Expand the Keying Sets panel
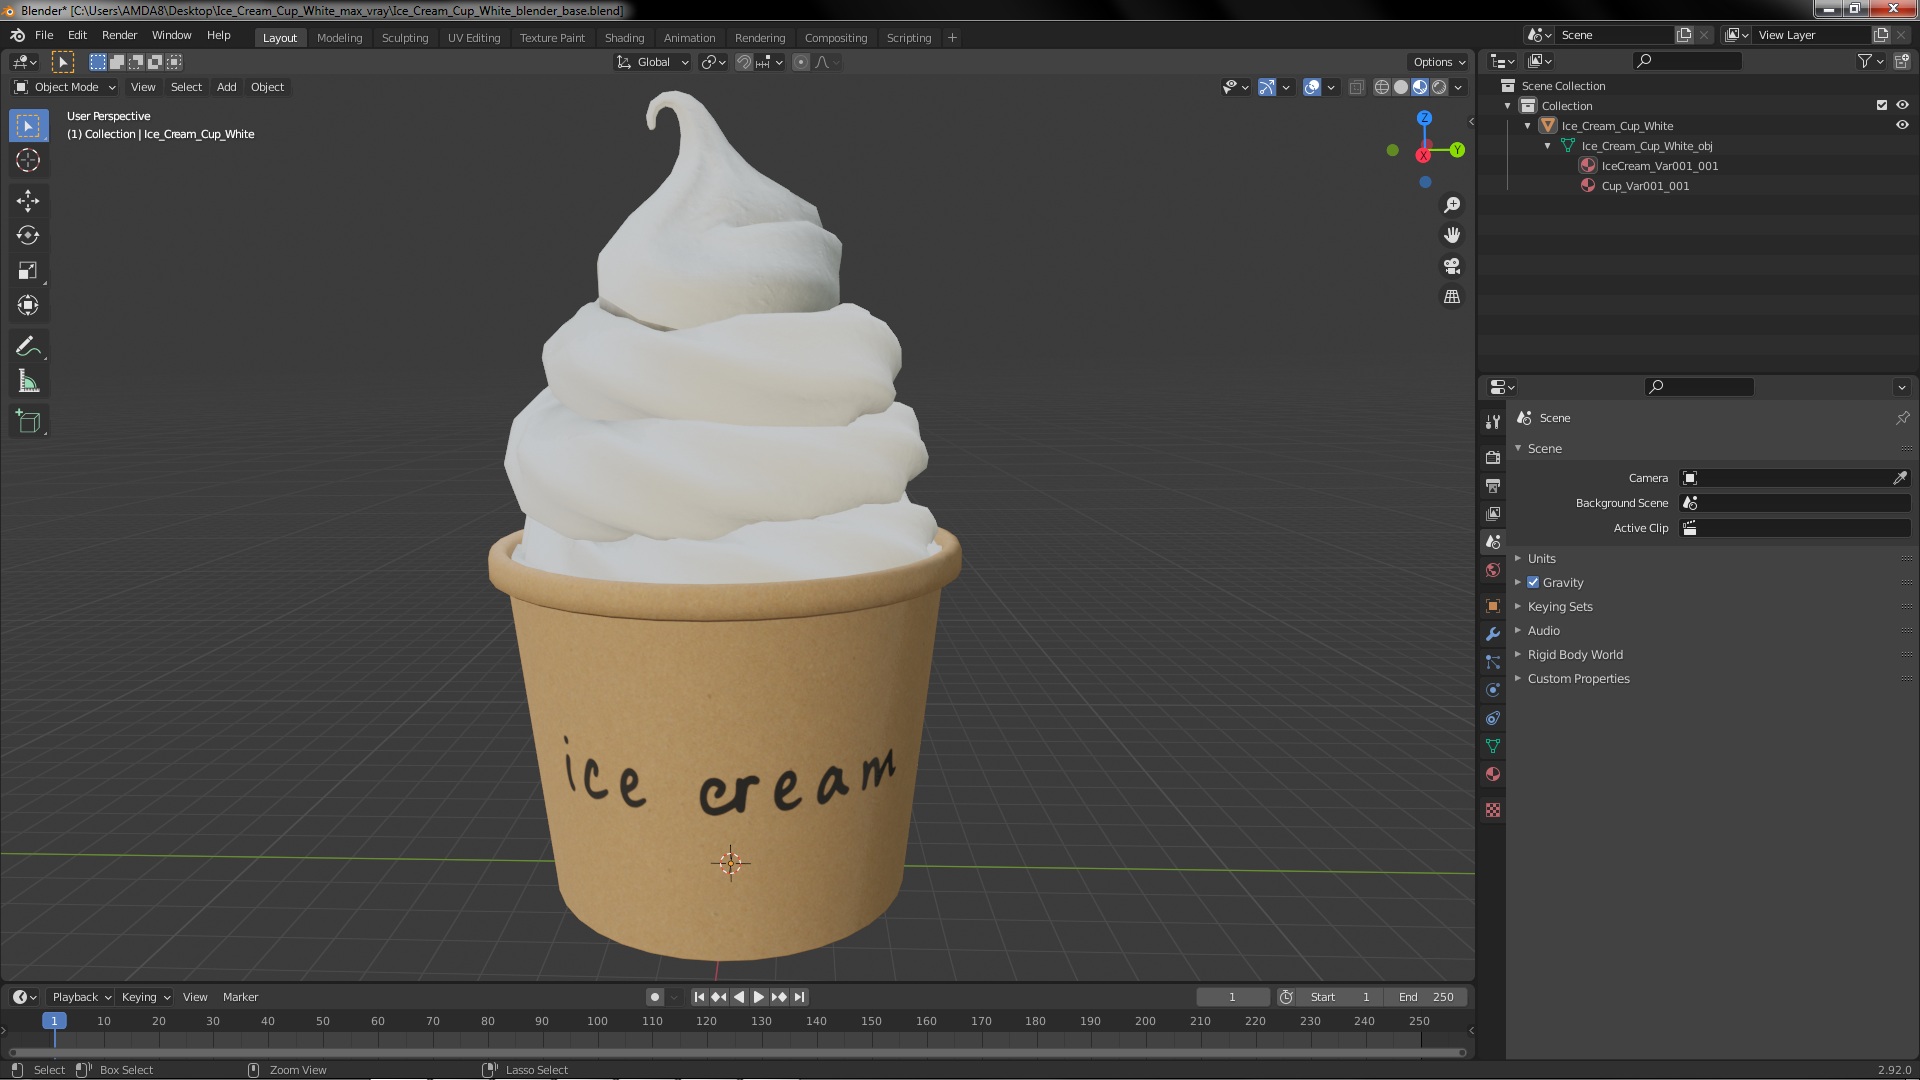Image resolution: width=1920 pixels, height=1080 pixels. click(1559, 606)
